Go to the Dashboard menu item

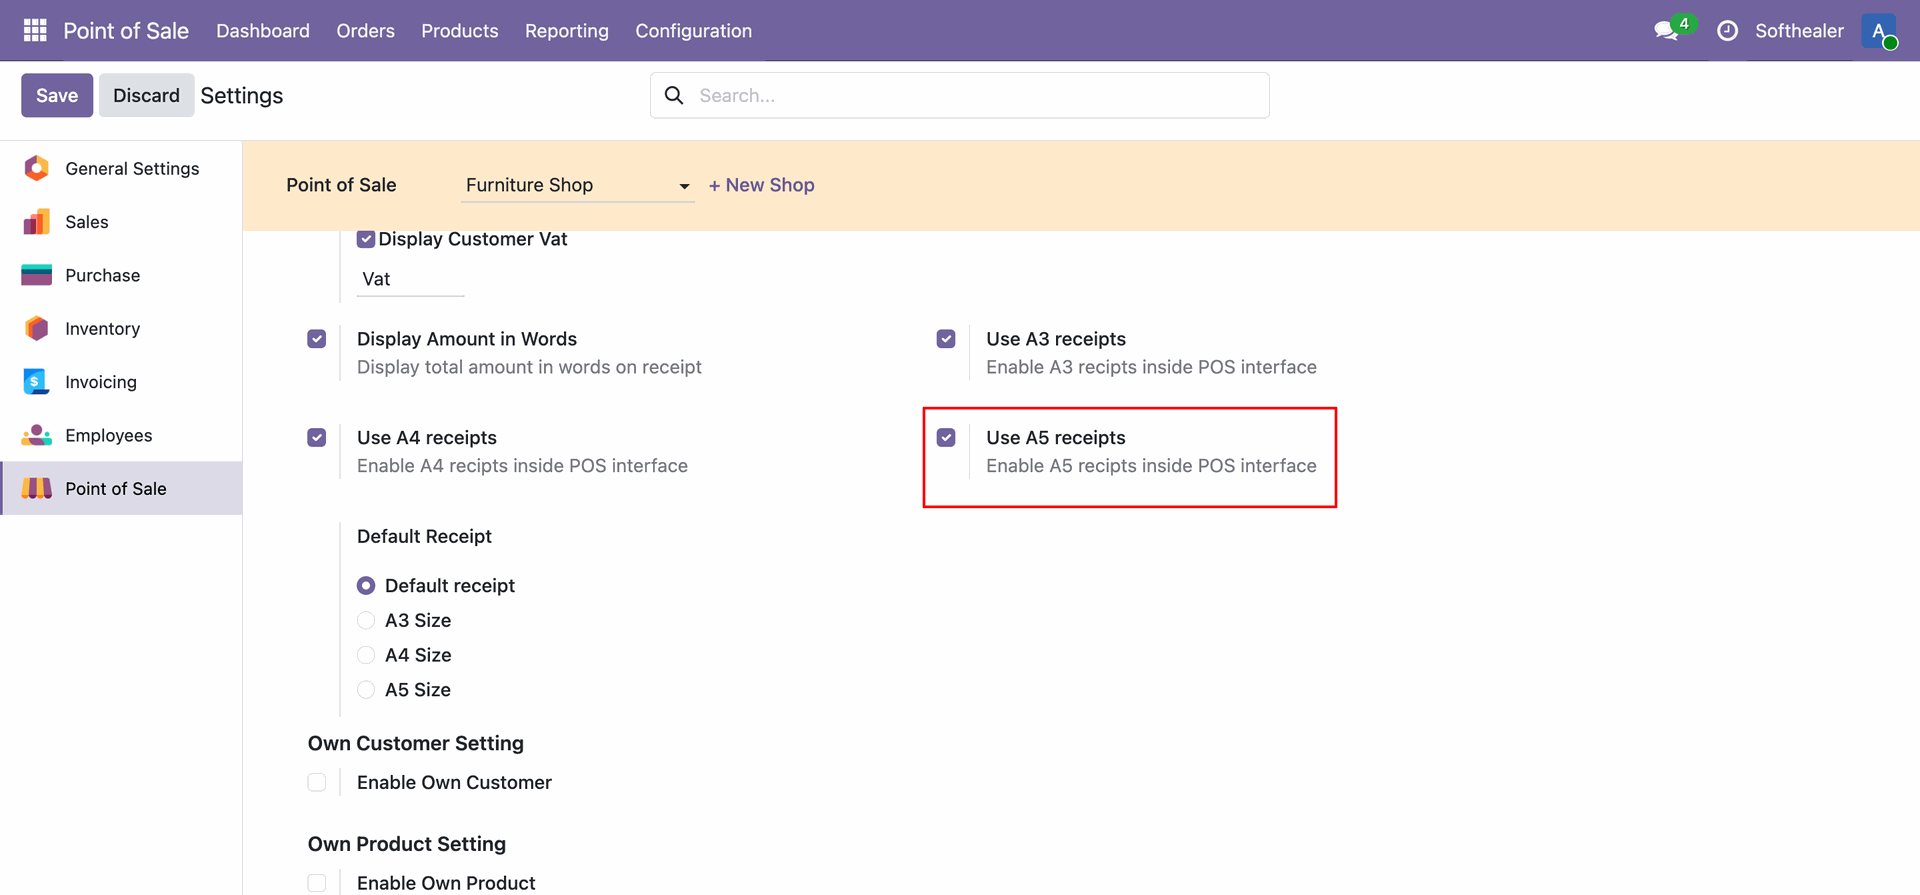point(263,31)
